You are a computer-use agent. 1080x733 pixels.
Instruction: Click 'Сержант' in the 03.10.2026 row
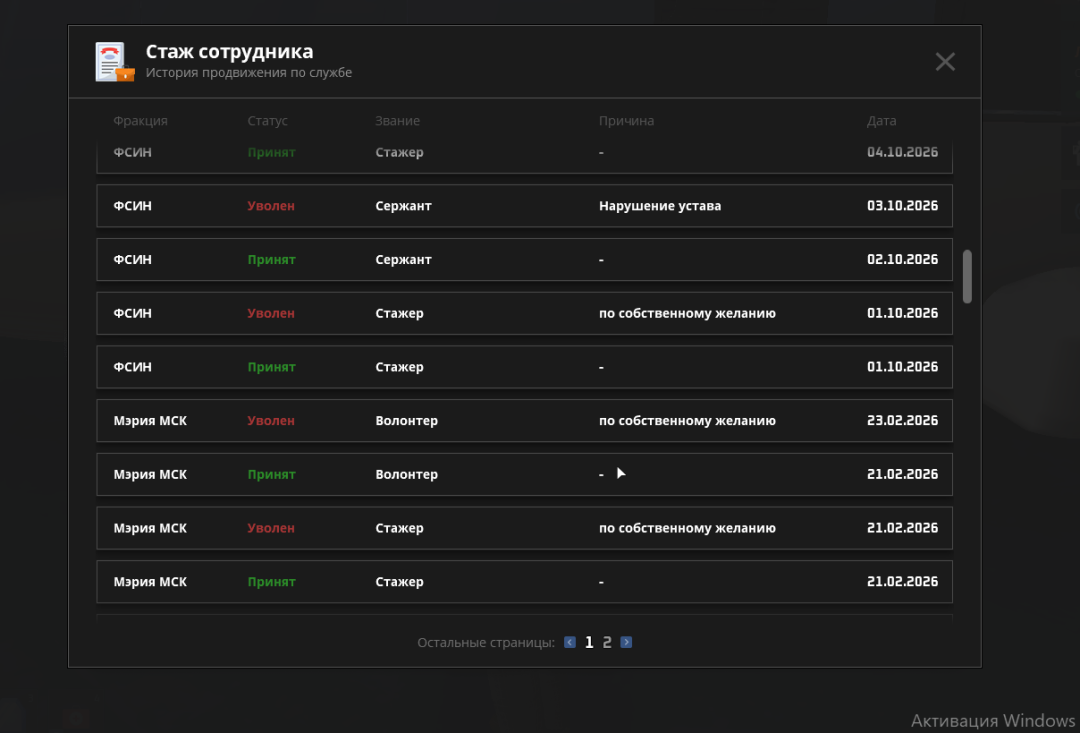point(404,206)
